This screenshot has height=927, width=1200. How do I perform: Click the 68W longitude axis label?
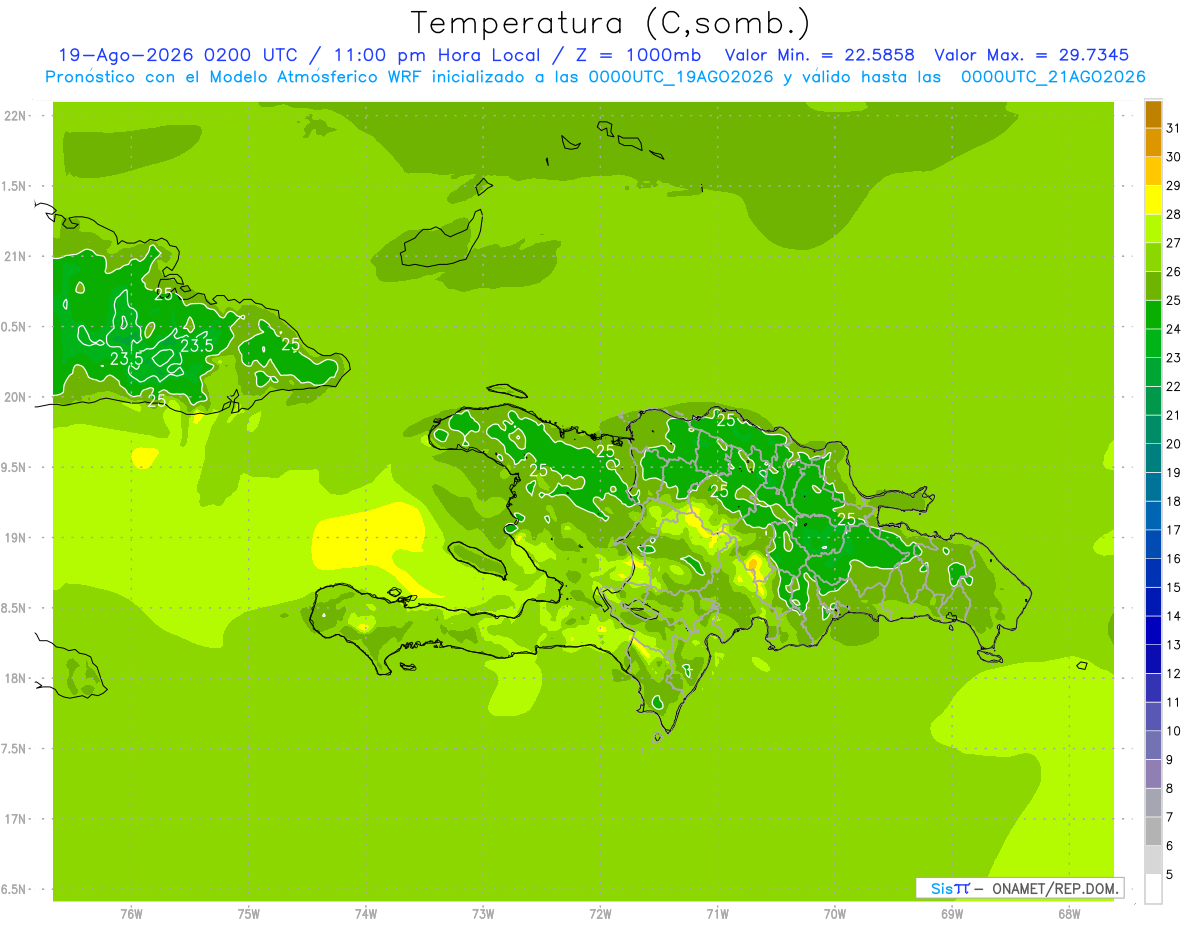[x=1069, y=914]
